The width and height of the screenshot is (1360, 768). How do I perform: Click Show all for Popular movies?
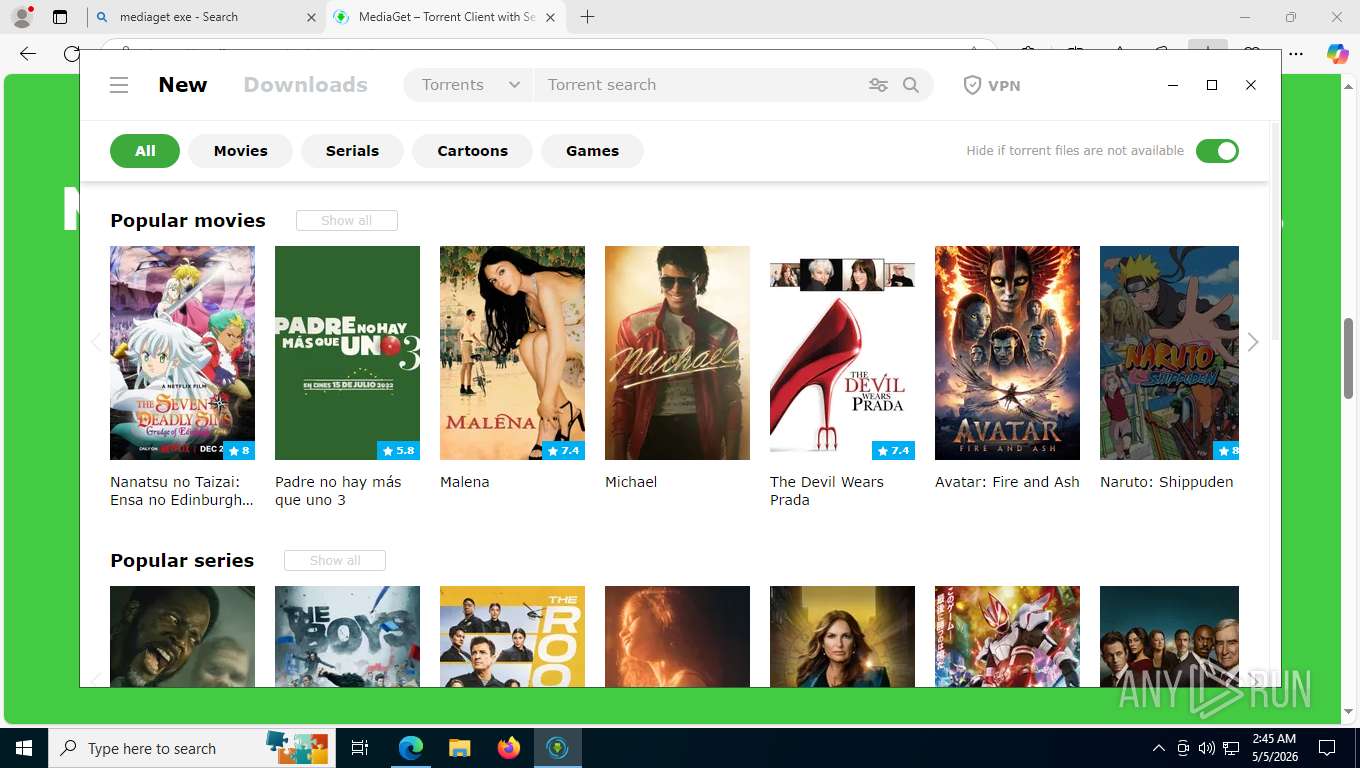(x=347, y=221)
